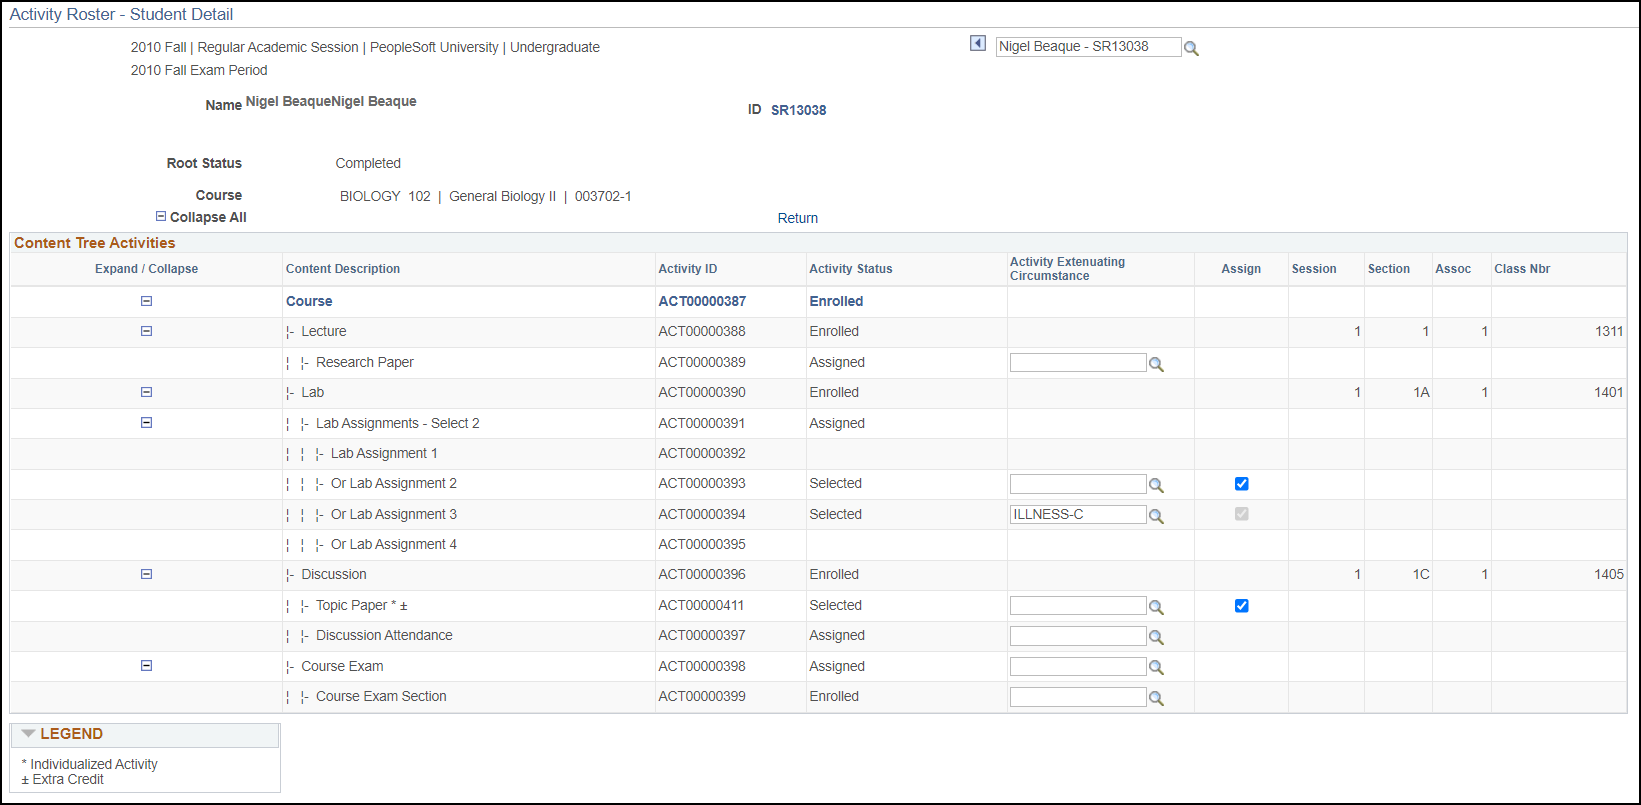Open extenuating circumstance lookup for Discussion Attendance

click(1156, 637)
